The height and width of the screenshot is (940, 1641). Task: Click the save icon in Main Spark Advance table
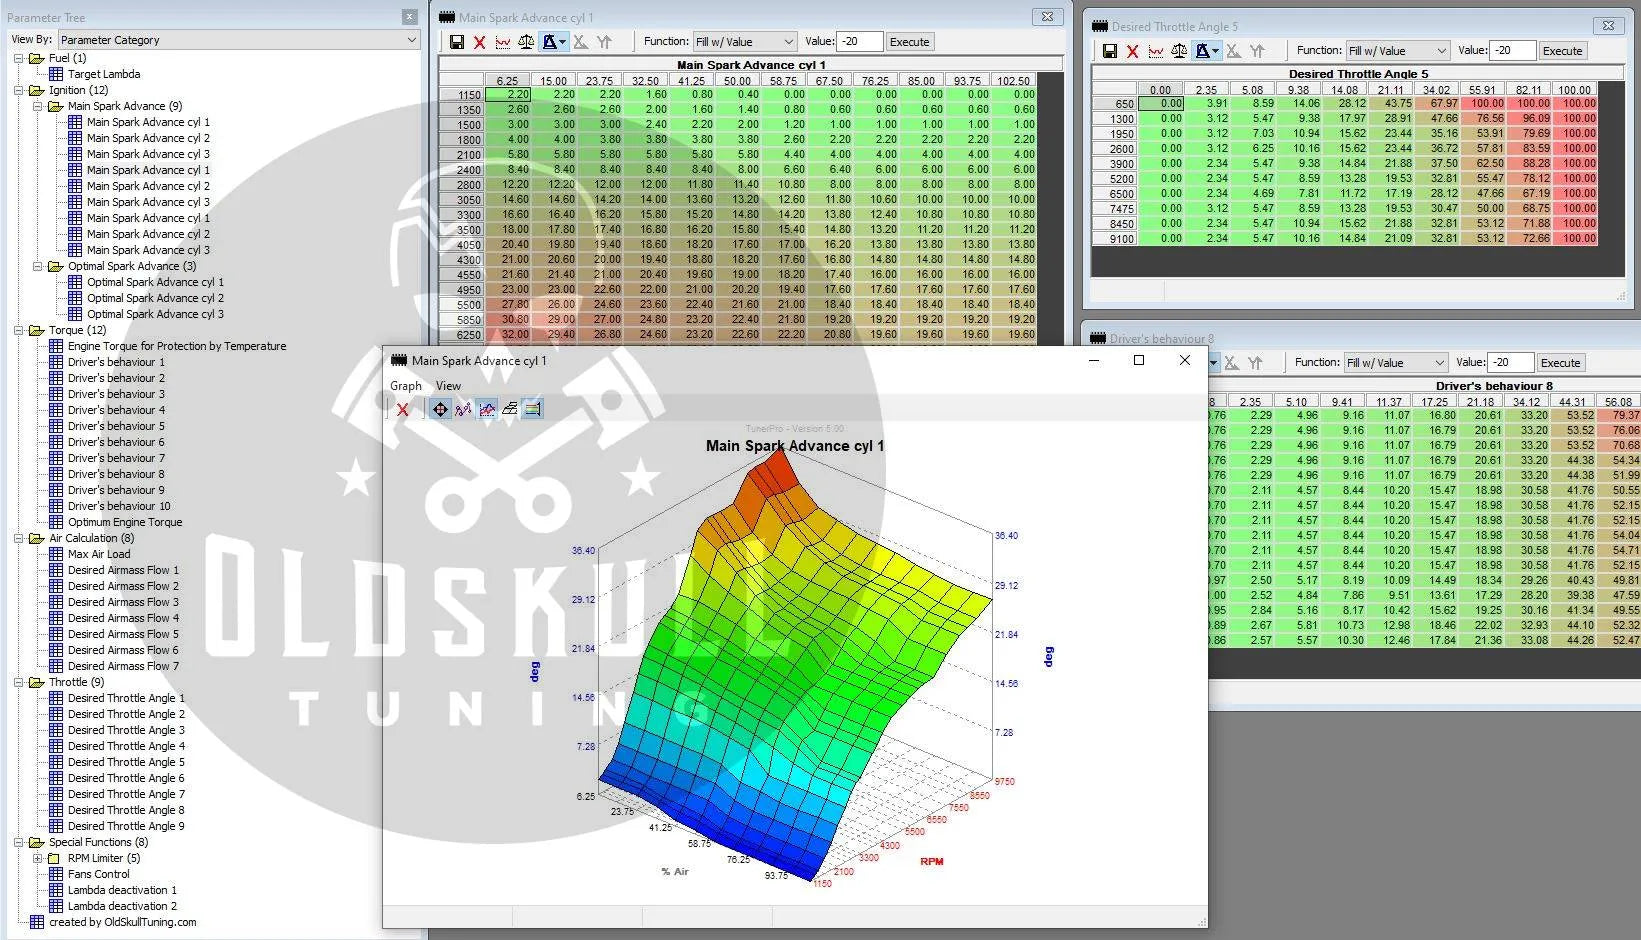tap(456, 42)
